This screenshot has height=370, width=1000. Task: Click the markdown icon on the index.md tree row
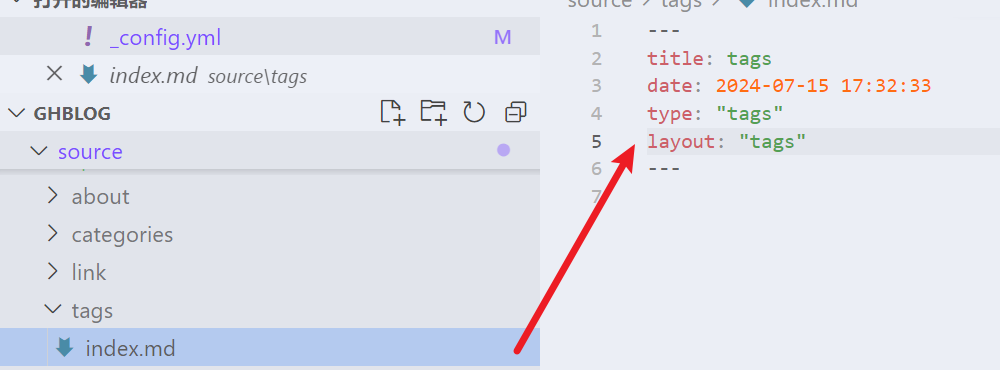64,348
